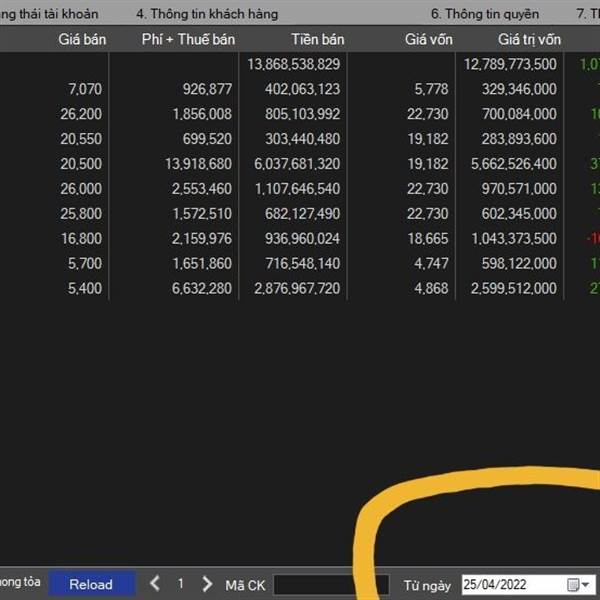Select Giá trị vốn cell 602,345,000
This screenshot has width=600, height=600.
(x=519, y=214)
